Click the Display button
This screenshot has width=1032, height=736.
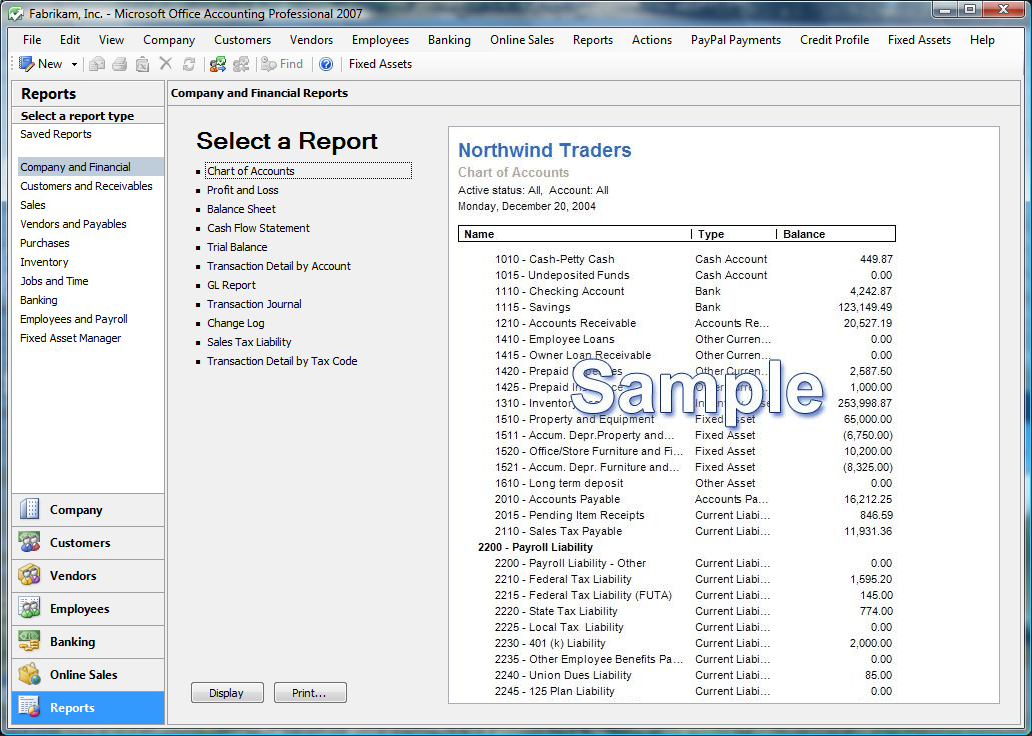pos(227,693)
